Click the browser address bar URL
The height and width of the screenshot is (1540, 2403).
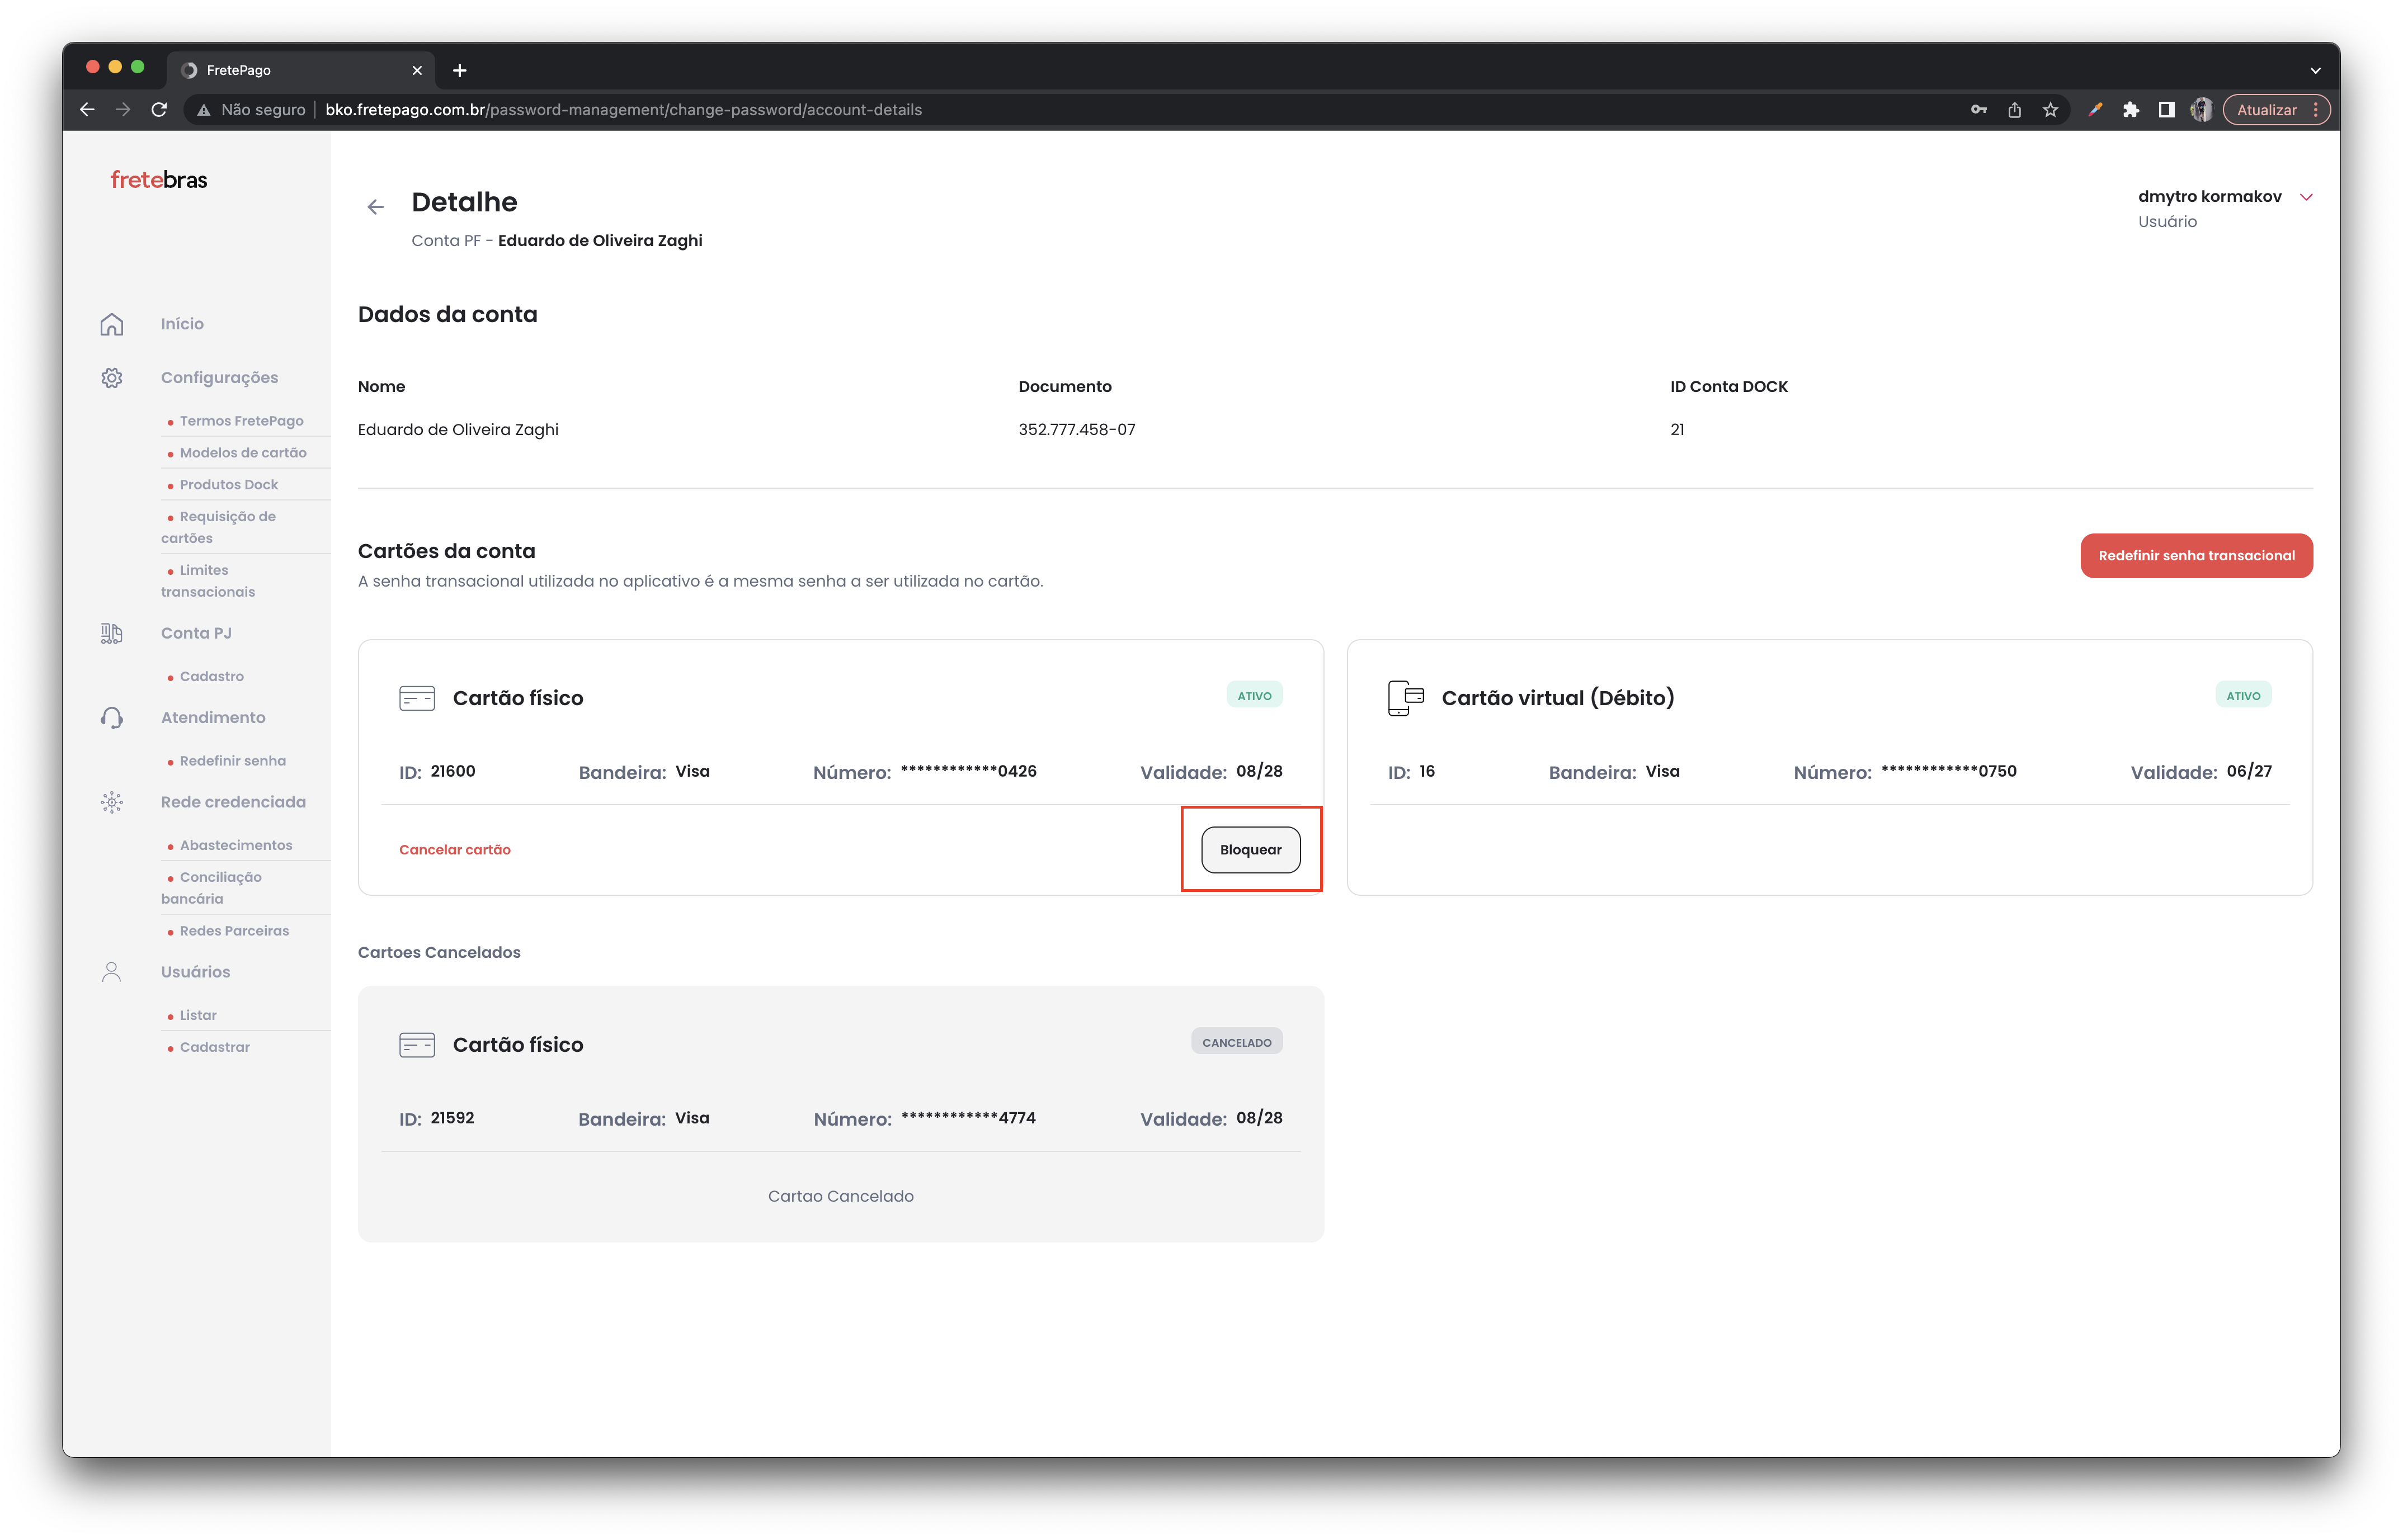point(623,110)
